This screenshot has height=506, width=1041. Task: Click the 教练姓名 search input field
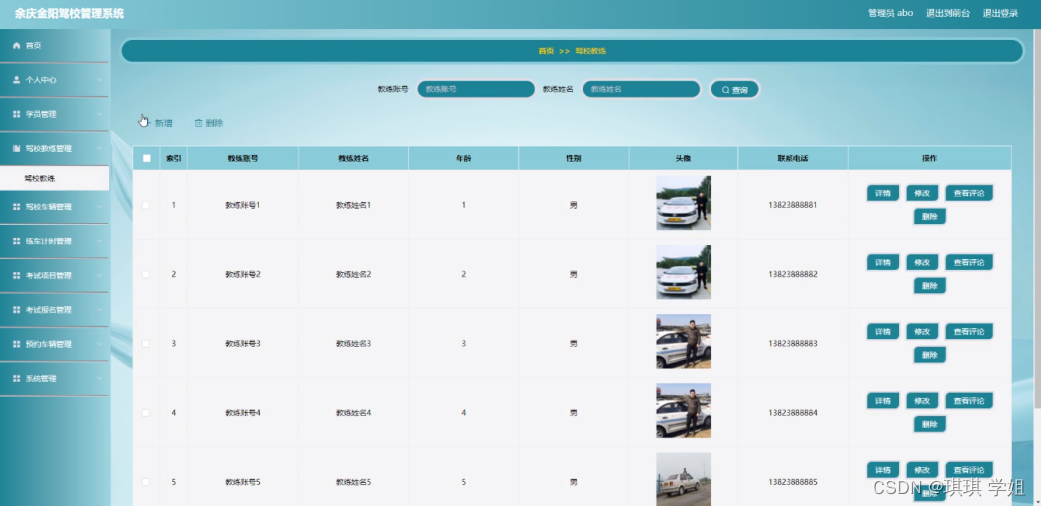pos(641,89)
